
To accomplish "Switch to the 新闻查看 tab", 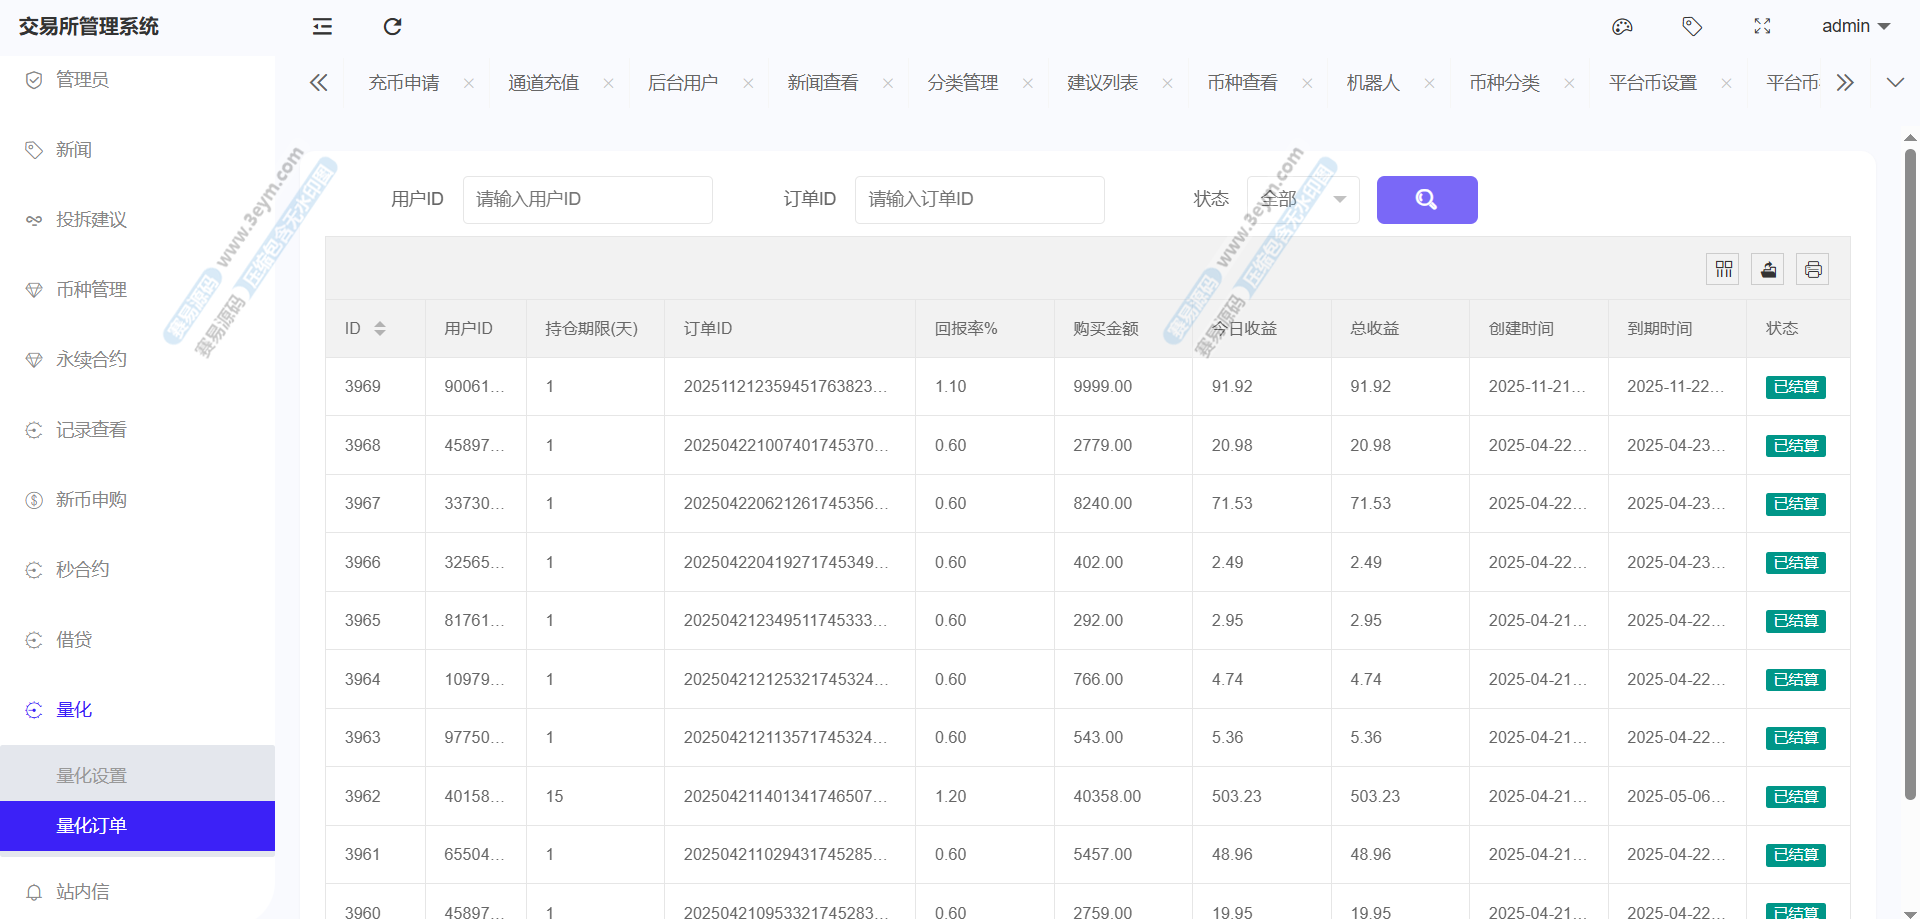I will point(822,83).
